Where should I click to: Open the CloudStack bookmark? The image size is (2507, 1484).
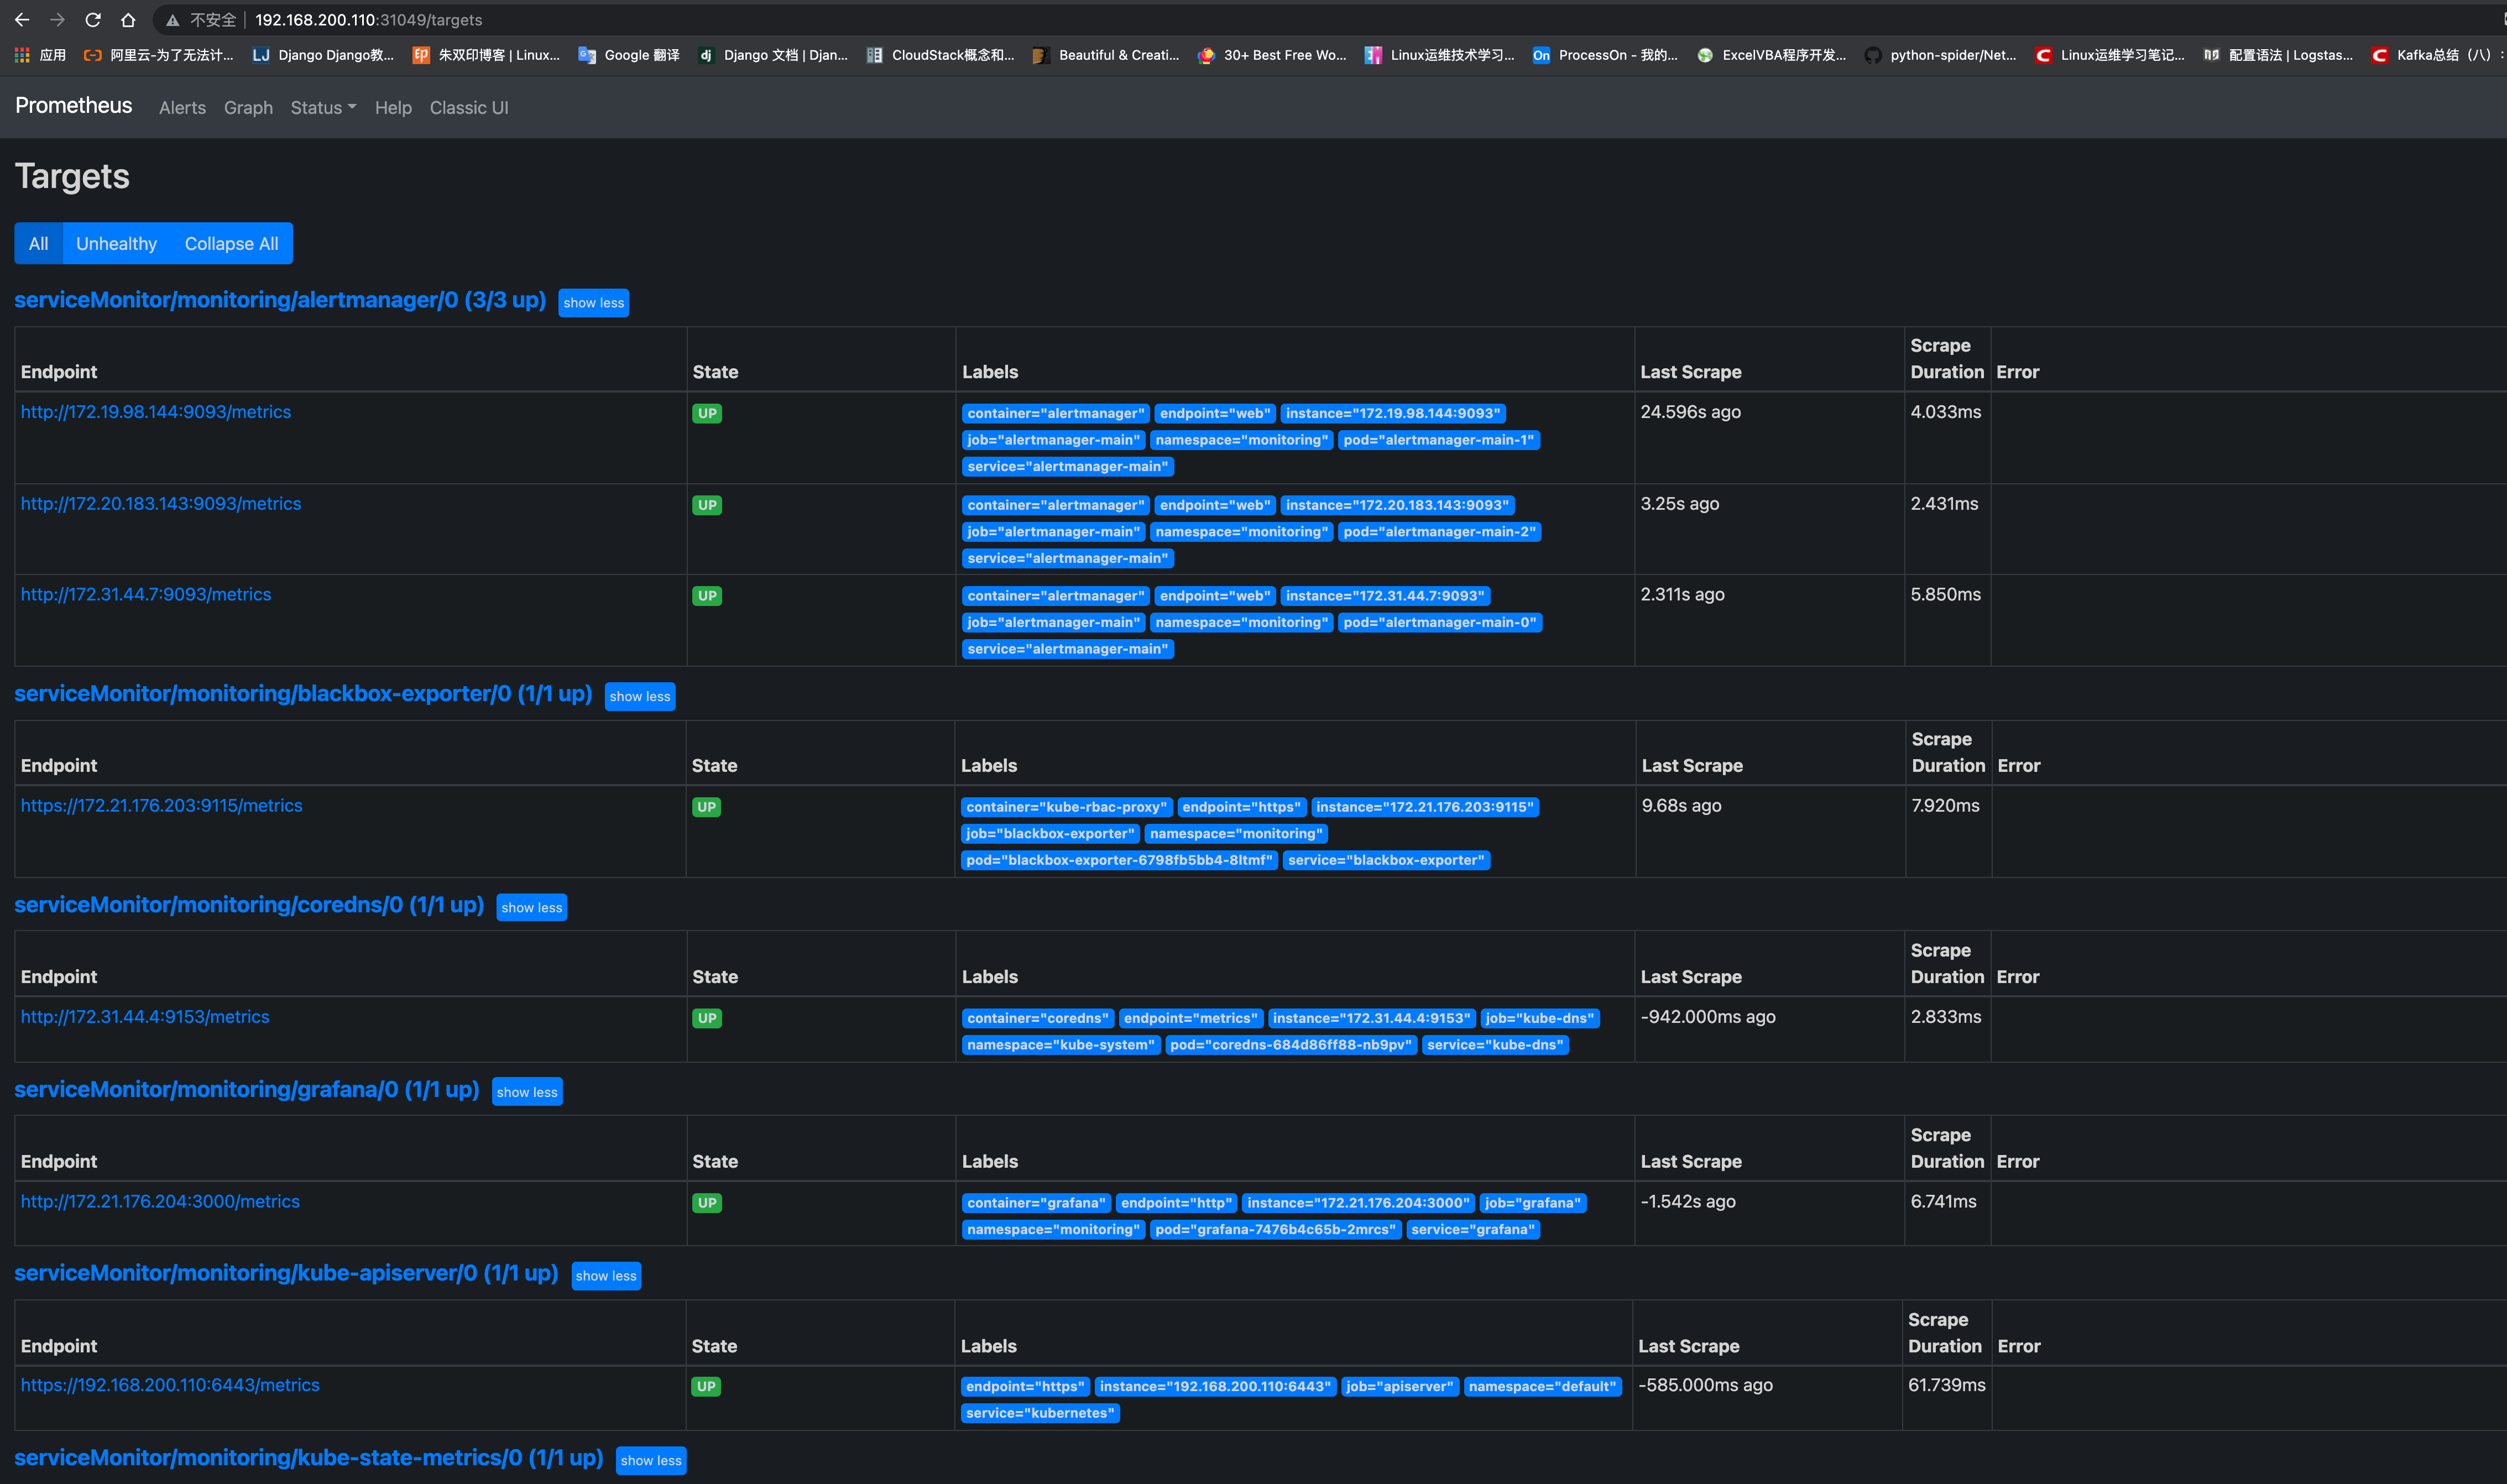pos(940,55)
